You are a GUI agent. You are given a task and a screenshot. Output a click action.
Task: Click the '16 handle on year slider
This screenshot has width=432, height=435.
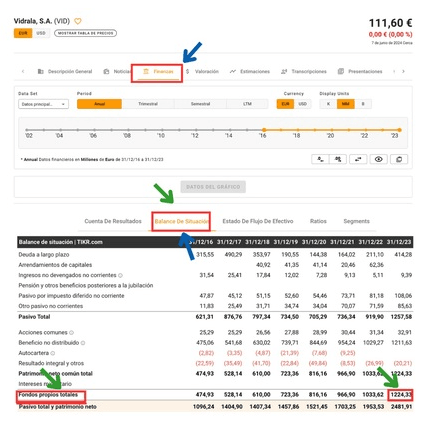coord(264,130)
